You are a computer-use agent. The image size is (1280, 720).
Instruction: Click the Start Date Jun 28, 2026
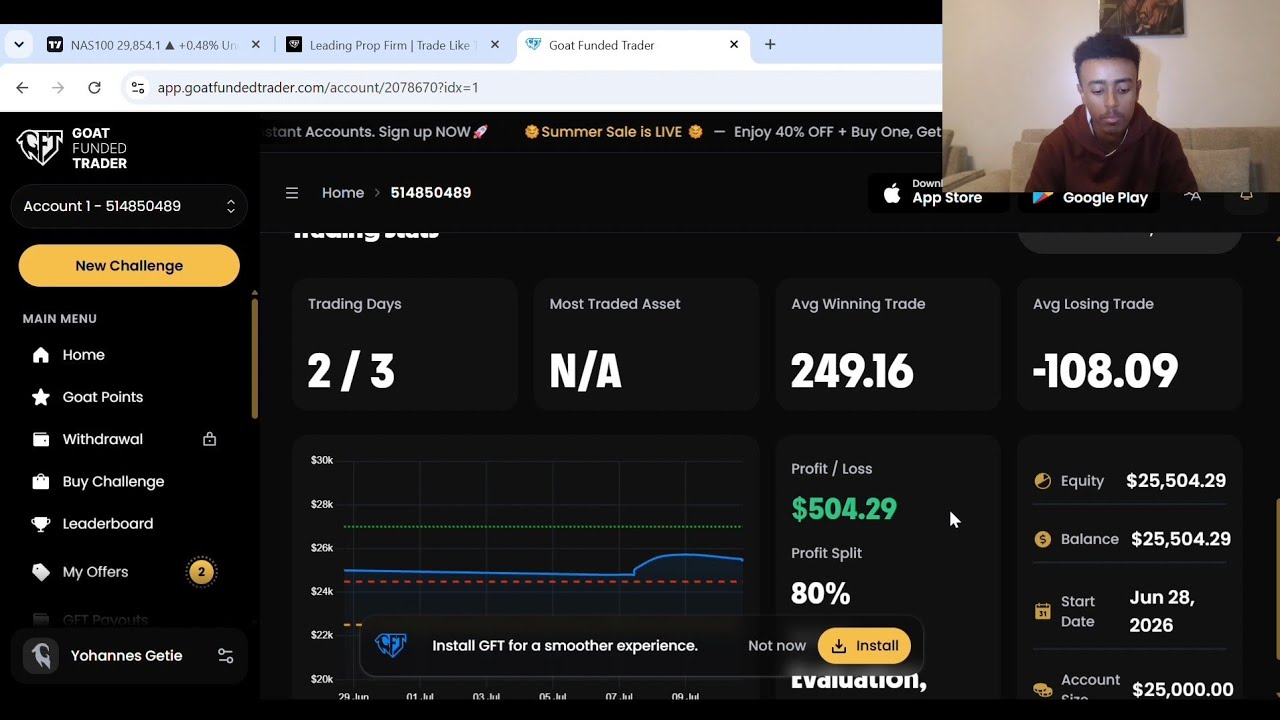(1162, 611)
